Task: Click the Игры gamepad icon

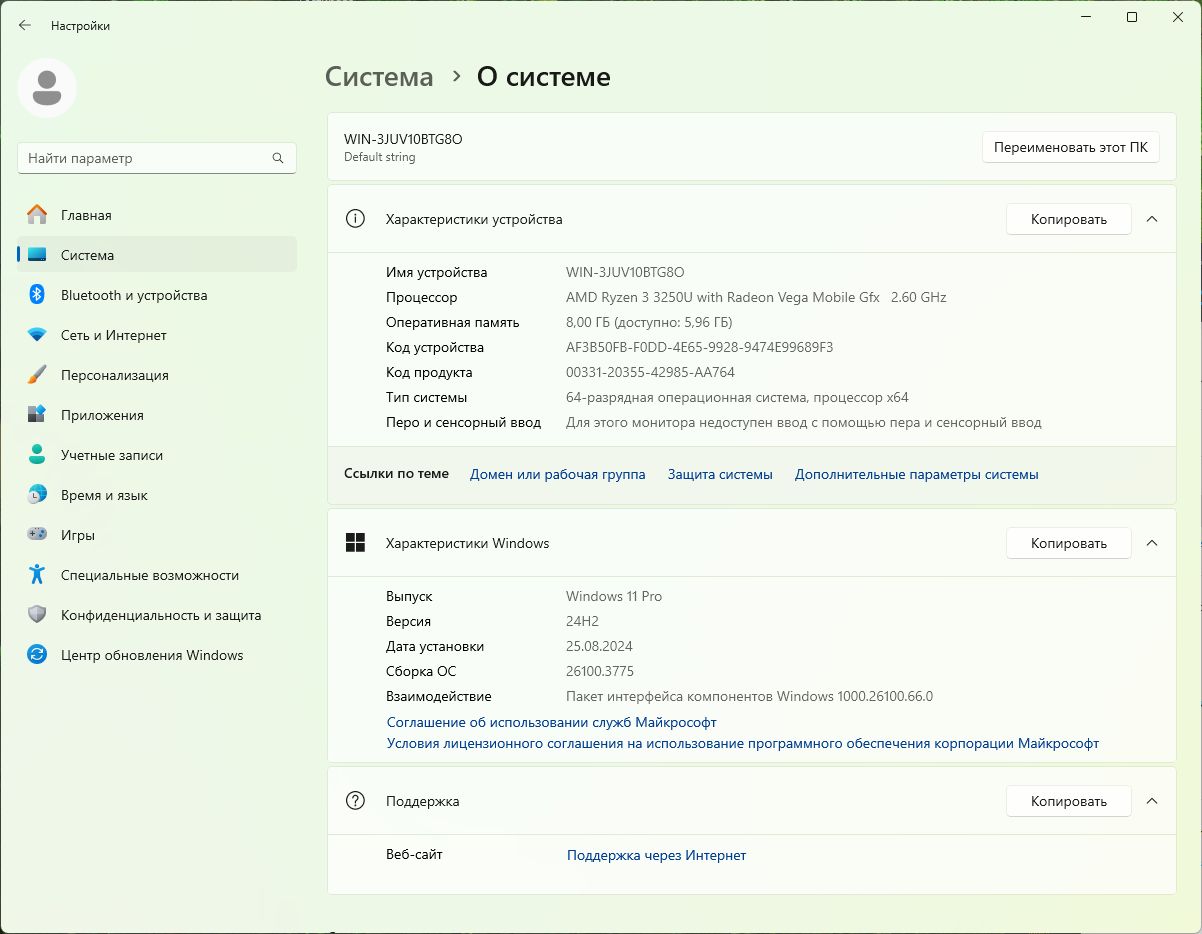Action: (x=37, y=535)
